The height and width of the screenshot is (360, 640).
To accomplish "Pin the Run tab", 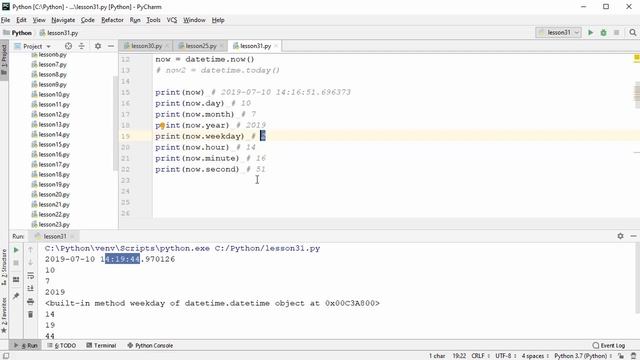I will tap(16, 296).
